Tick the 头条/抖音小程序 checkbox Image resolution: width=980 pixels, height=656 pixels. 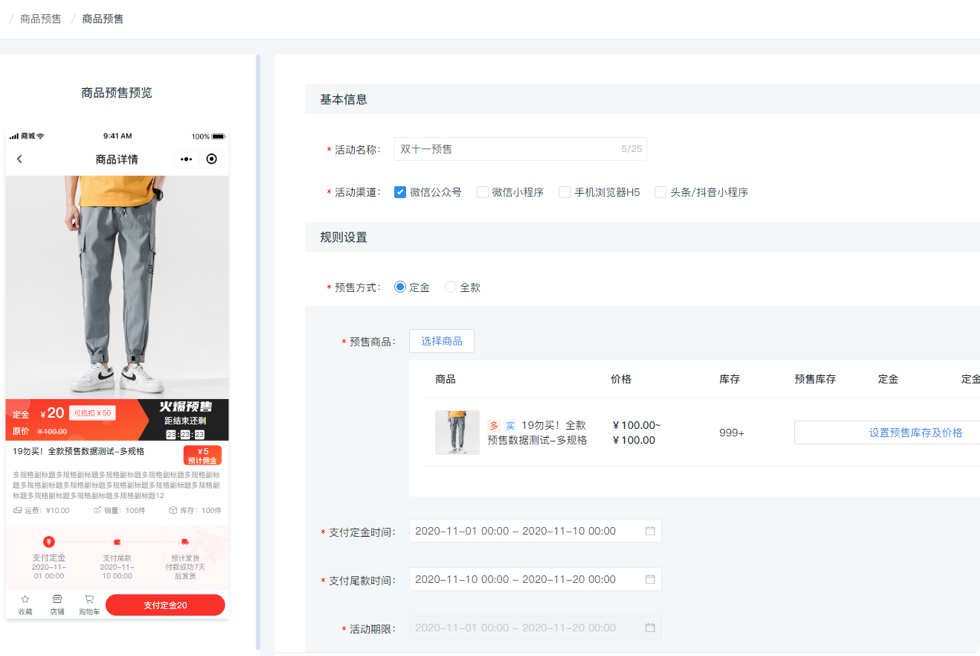click(x=661, y=192)
